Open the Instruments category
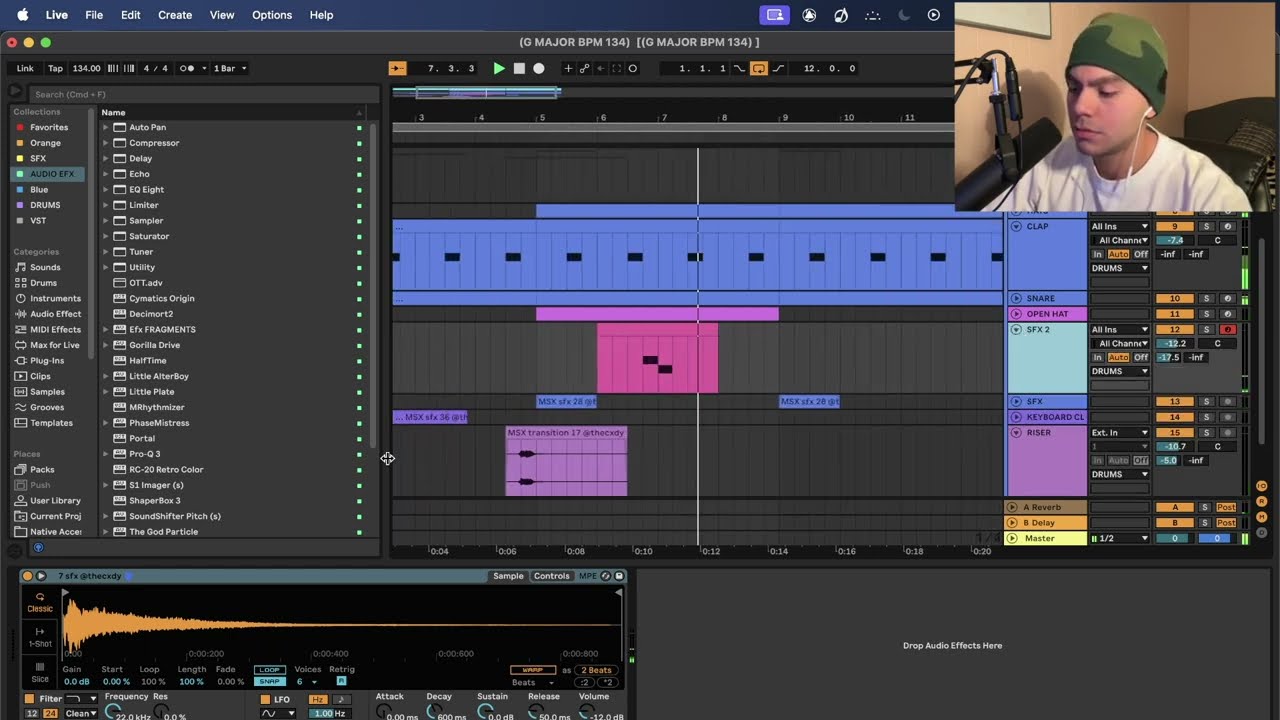Image resolution: width=1280 pixels, height=720 pixels. click(55, 298)
